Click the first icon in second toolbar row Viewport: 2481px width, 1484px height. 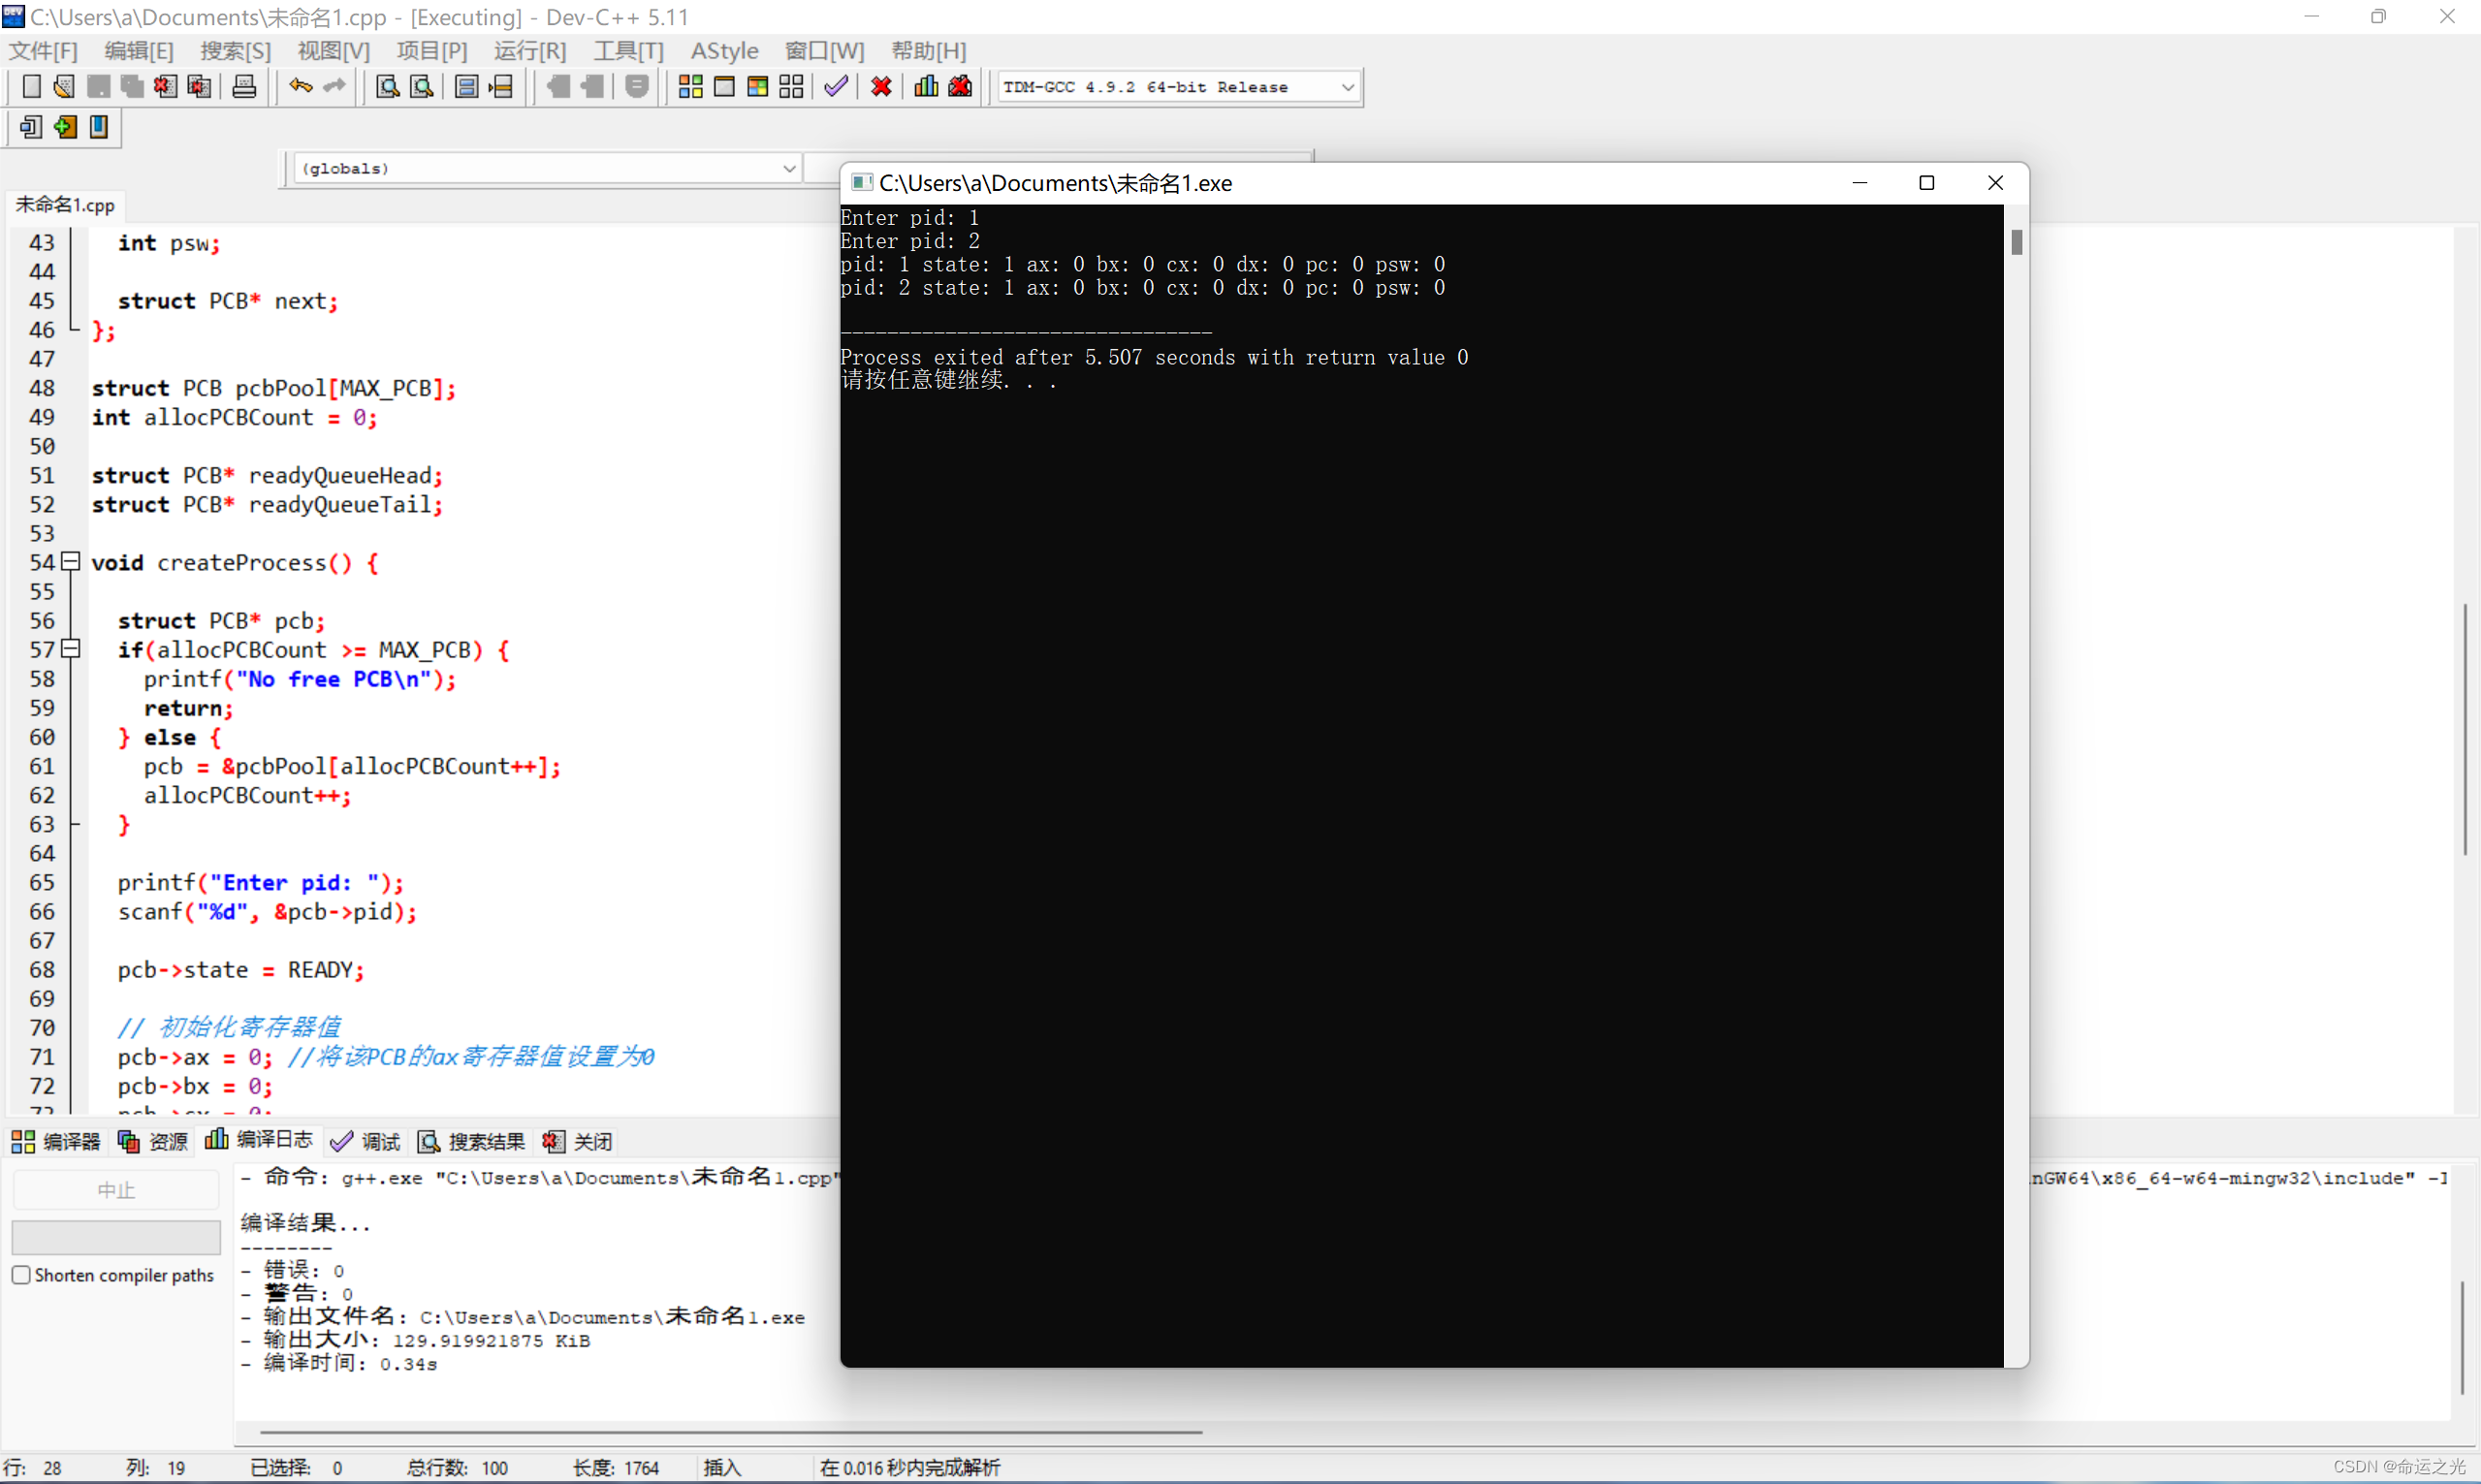point(31,127)
